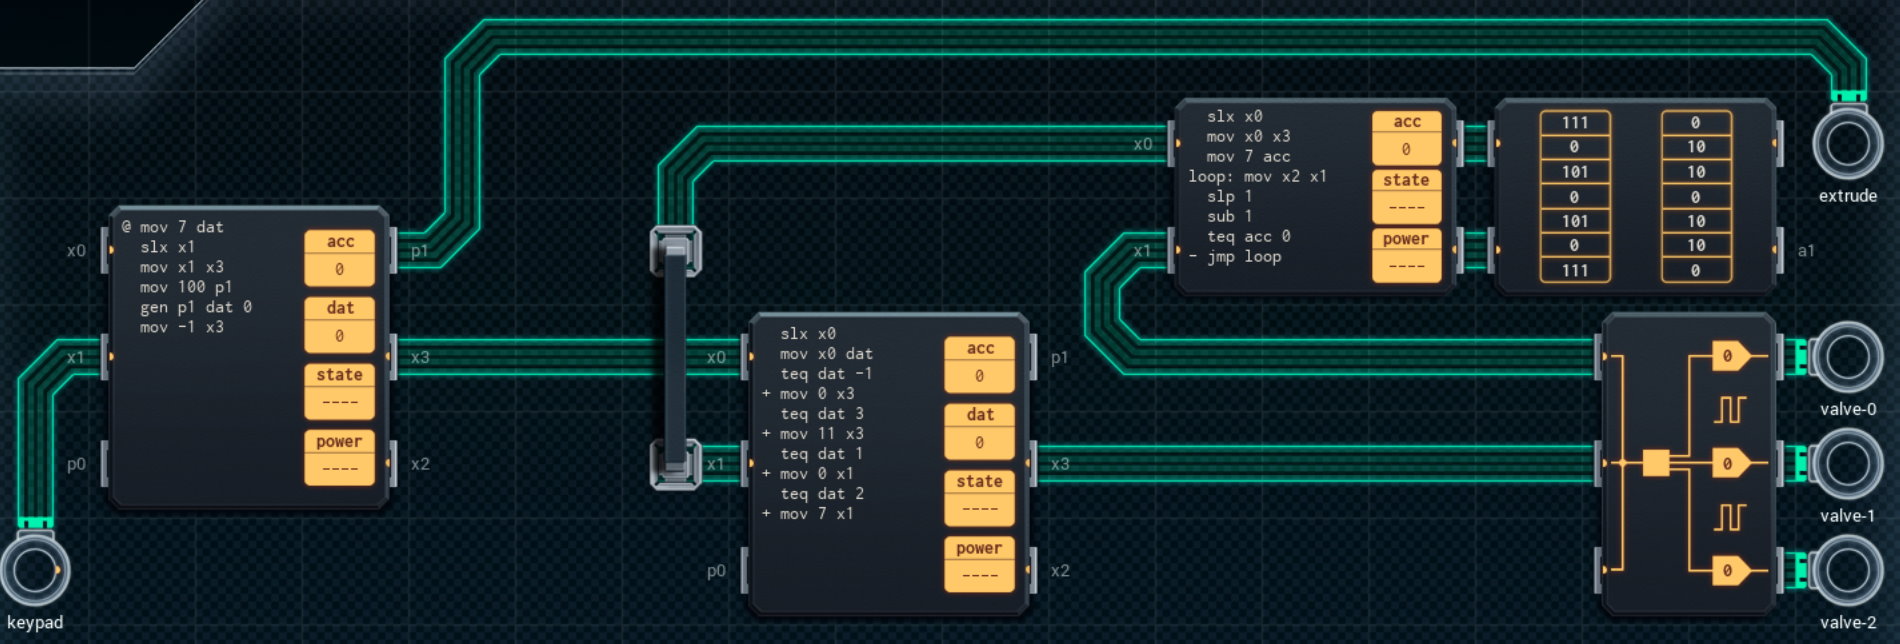Viewport: 1900px width, 644px height.
Task: Click the 'loop: mov x2 x1' code line
Action: [x=1257, y=177]
